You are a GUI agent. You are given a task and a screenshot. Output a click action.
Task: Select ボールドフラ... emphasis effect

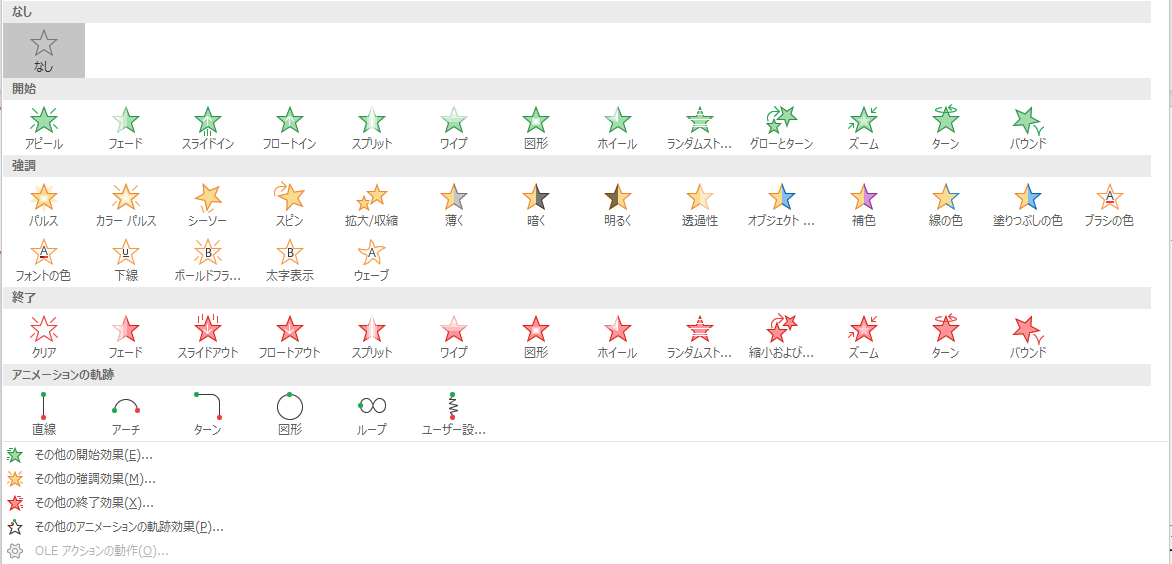pos(208,260)
